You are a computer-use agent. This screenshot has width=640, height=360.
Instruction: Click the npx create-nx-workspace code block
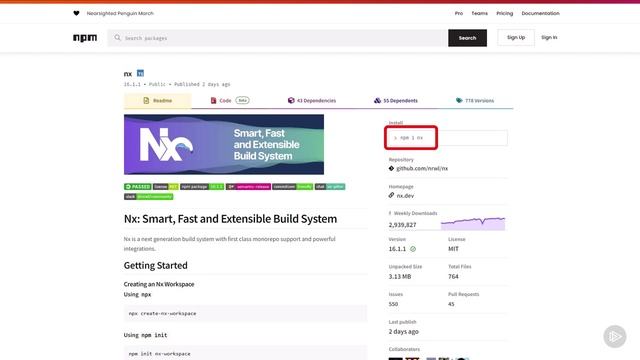click(x=245, y=313)
